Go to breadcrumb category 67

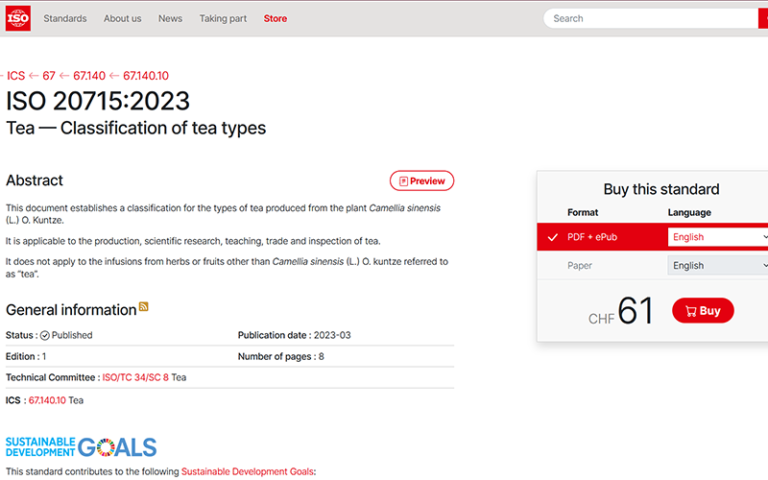coord(49,76)
